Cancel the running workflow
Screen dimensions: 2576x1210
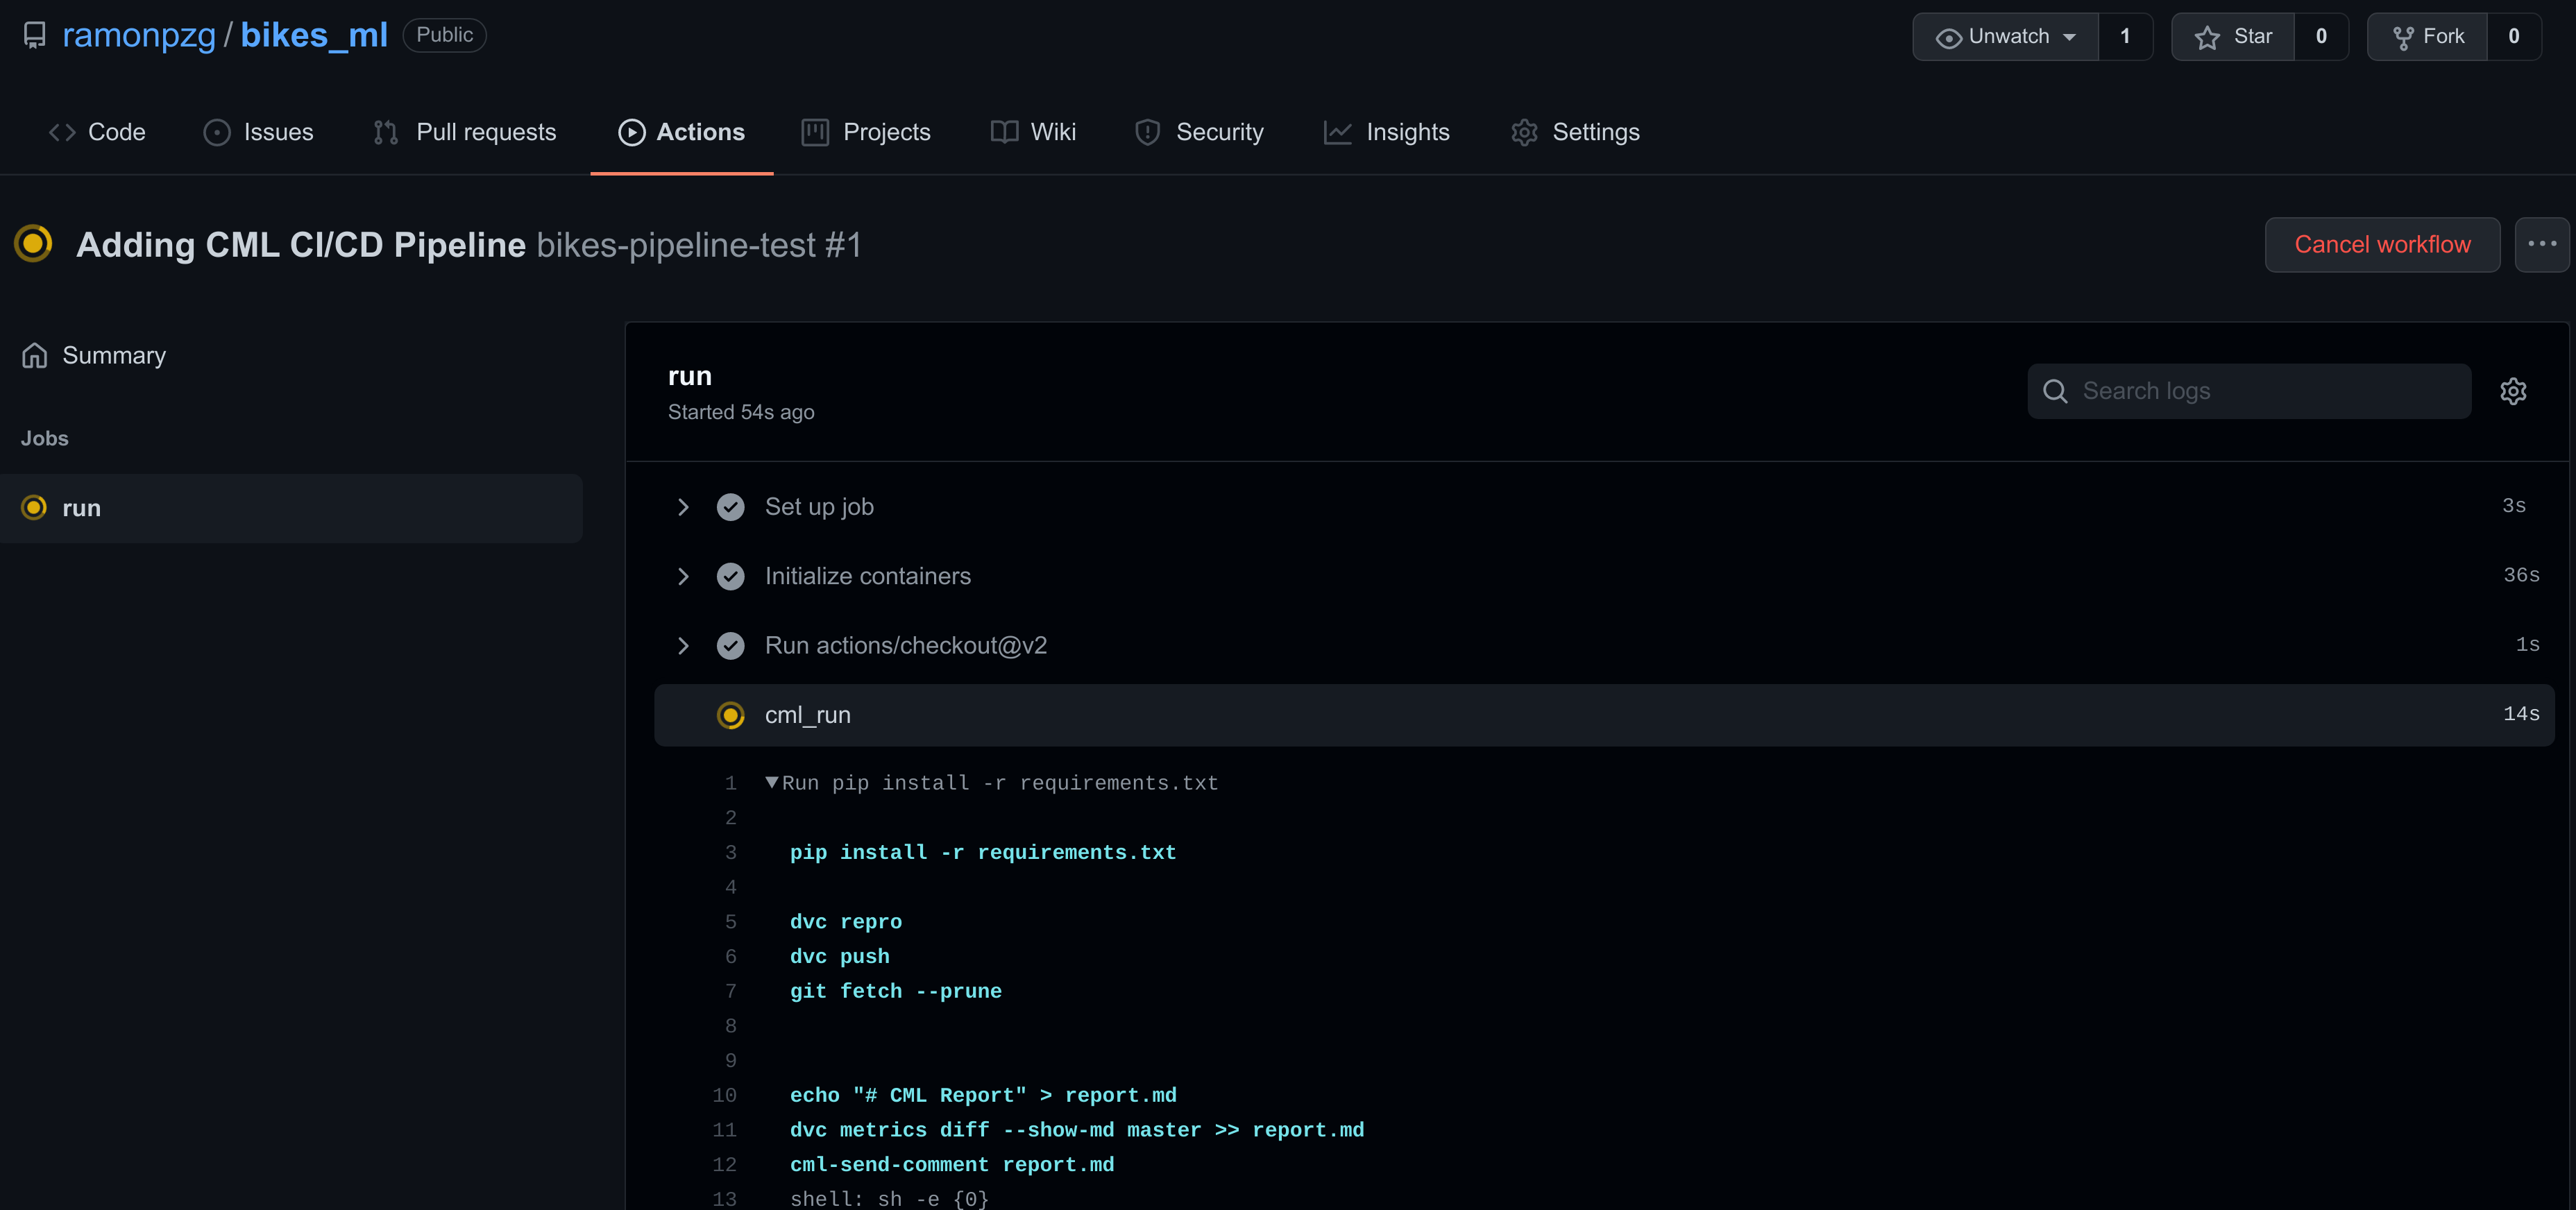coord(2382,245)
